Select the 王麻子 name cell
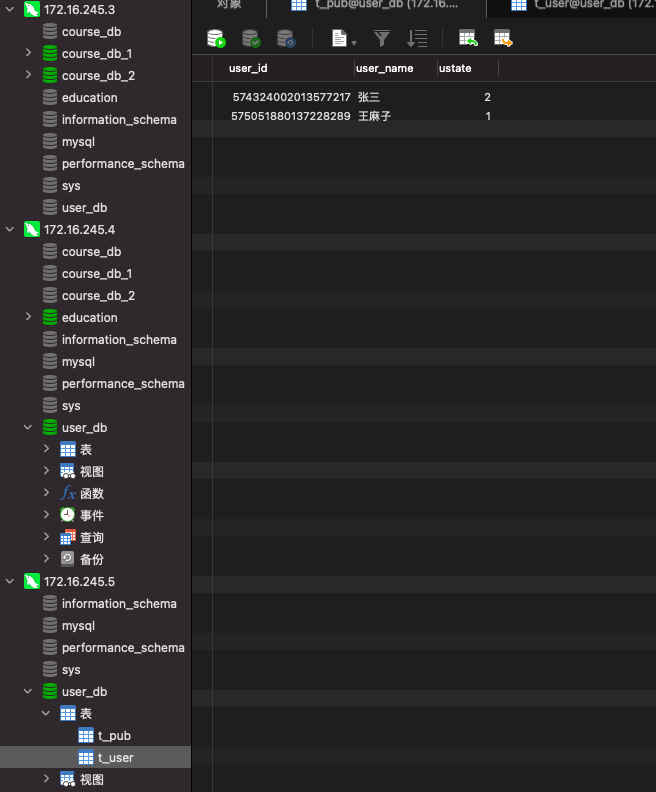This screenshot has width=656, height=792. pyautogui.click(x=374, y=116)
